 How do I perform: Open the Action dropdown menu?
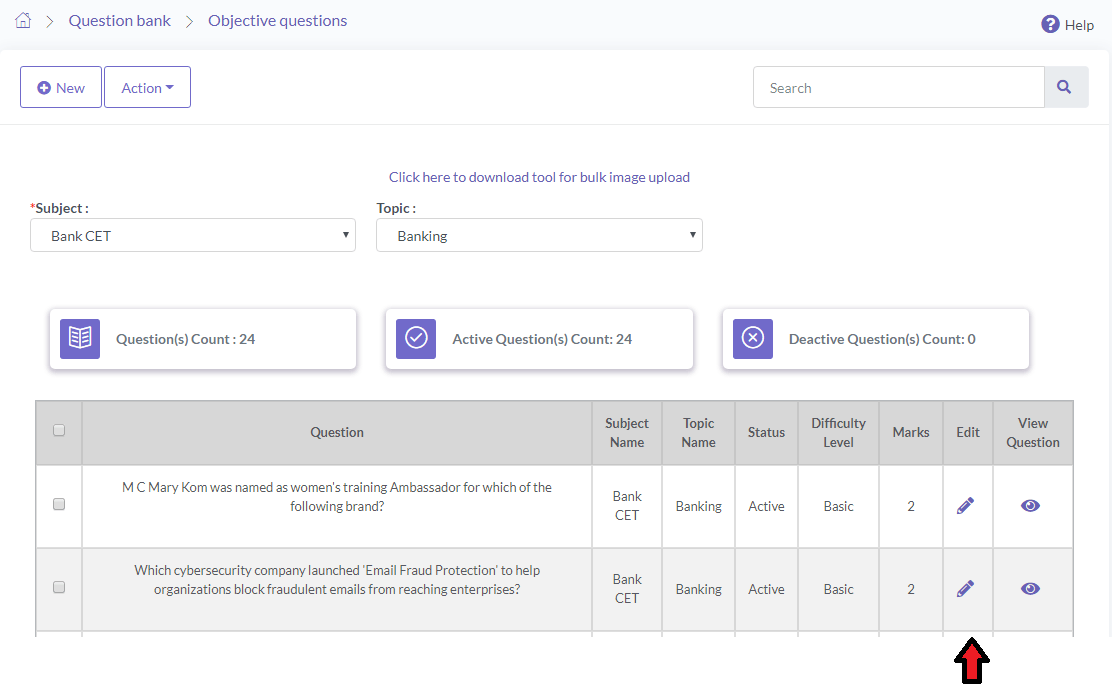tap(147, 88)
